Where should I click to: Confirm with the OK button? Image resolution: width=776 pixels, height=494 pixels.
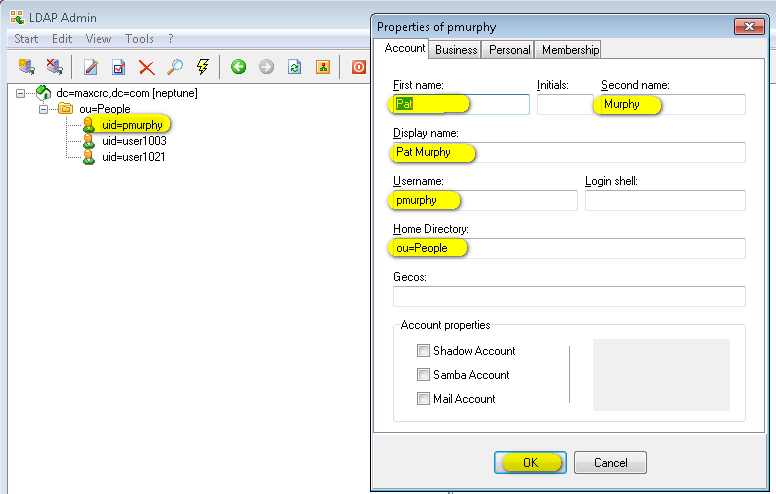coord(530,462)
